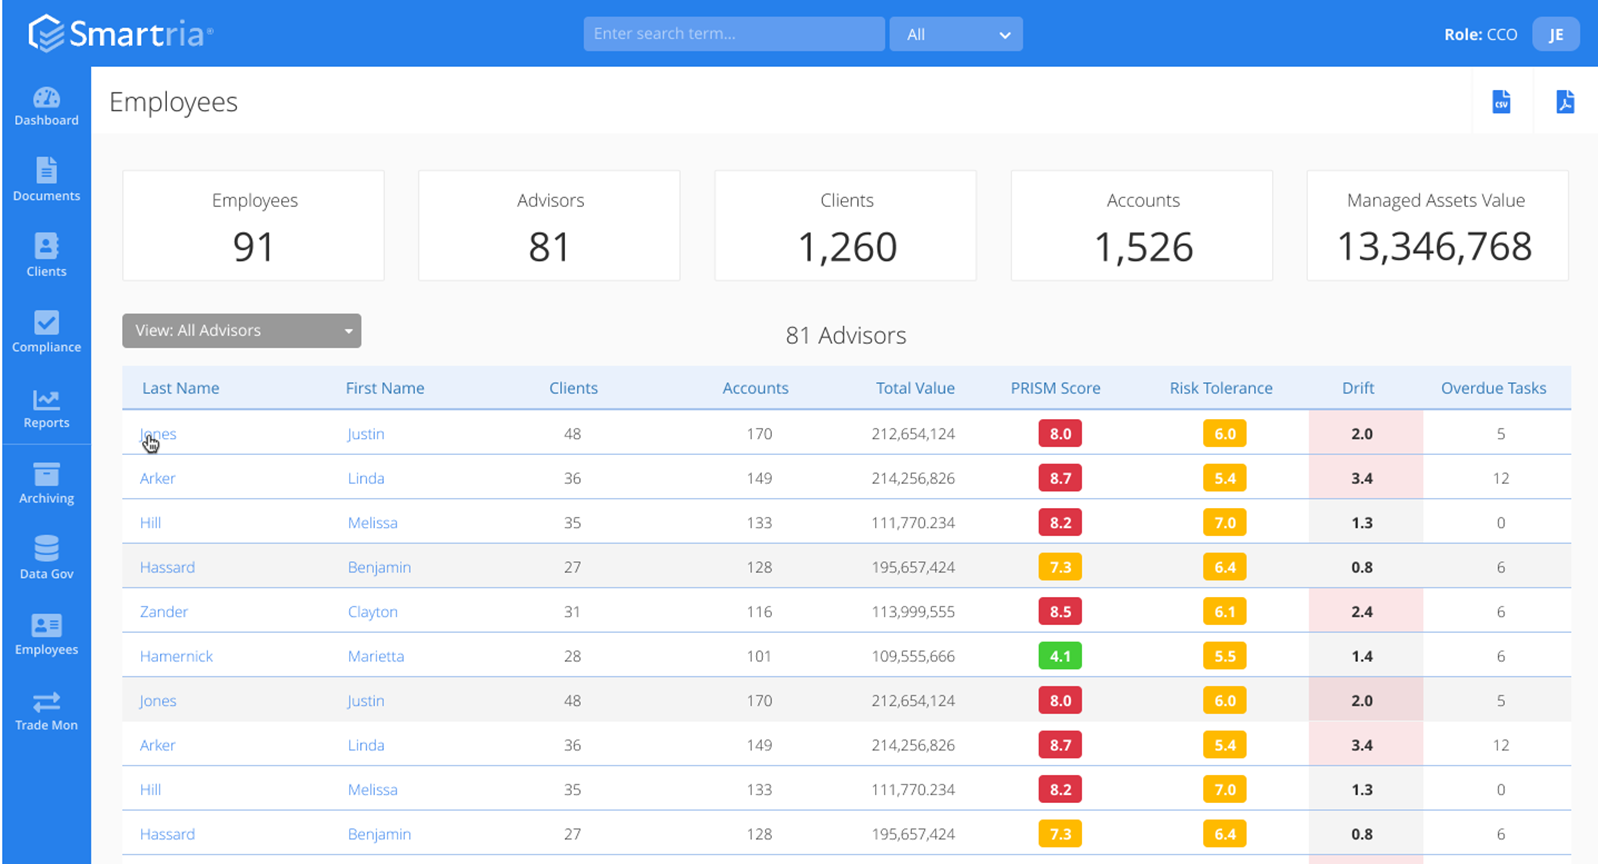Sort by Risk Tolerance column header
Screen dimensions: 1598x864
pos(1221,388)
